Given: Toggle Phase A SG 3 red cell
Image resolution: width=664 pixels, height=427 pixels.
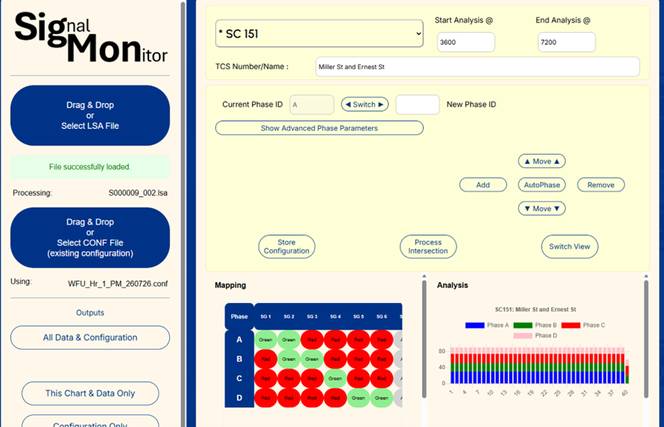Looking at the screenshot, I should (312, 340).
